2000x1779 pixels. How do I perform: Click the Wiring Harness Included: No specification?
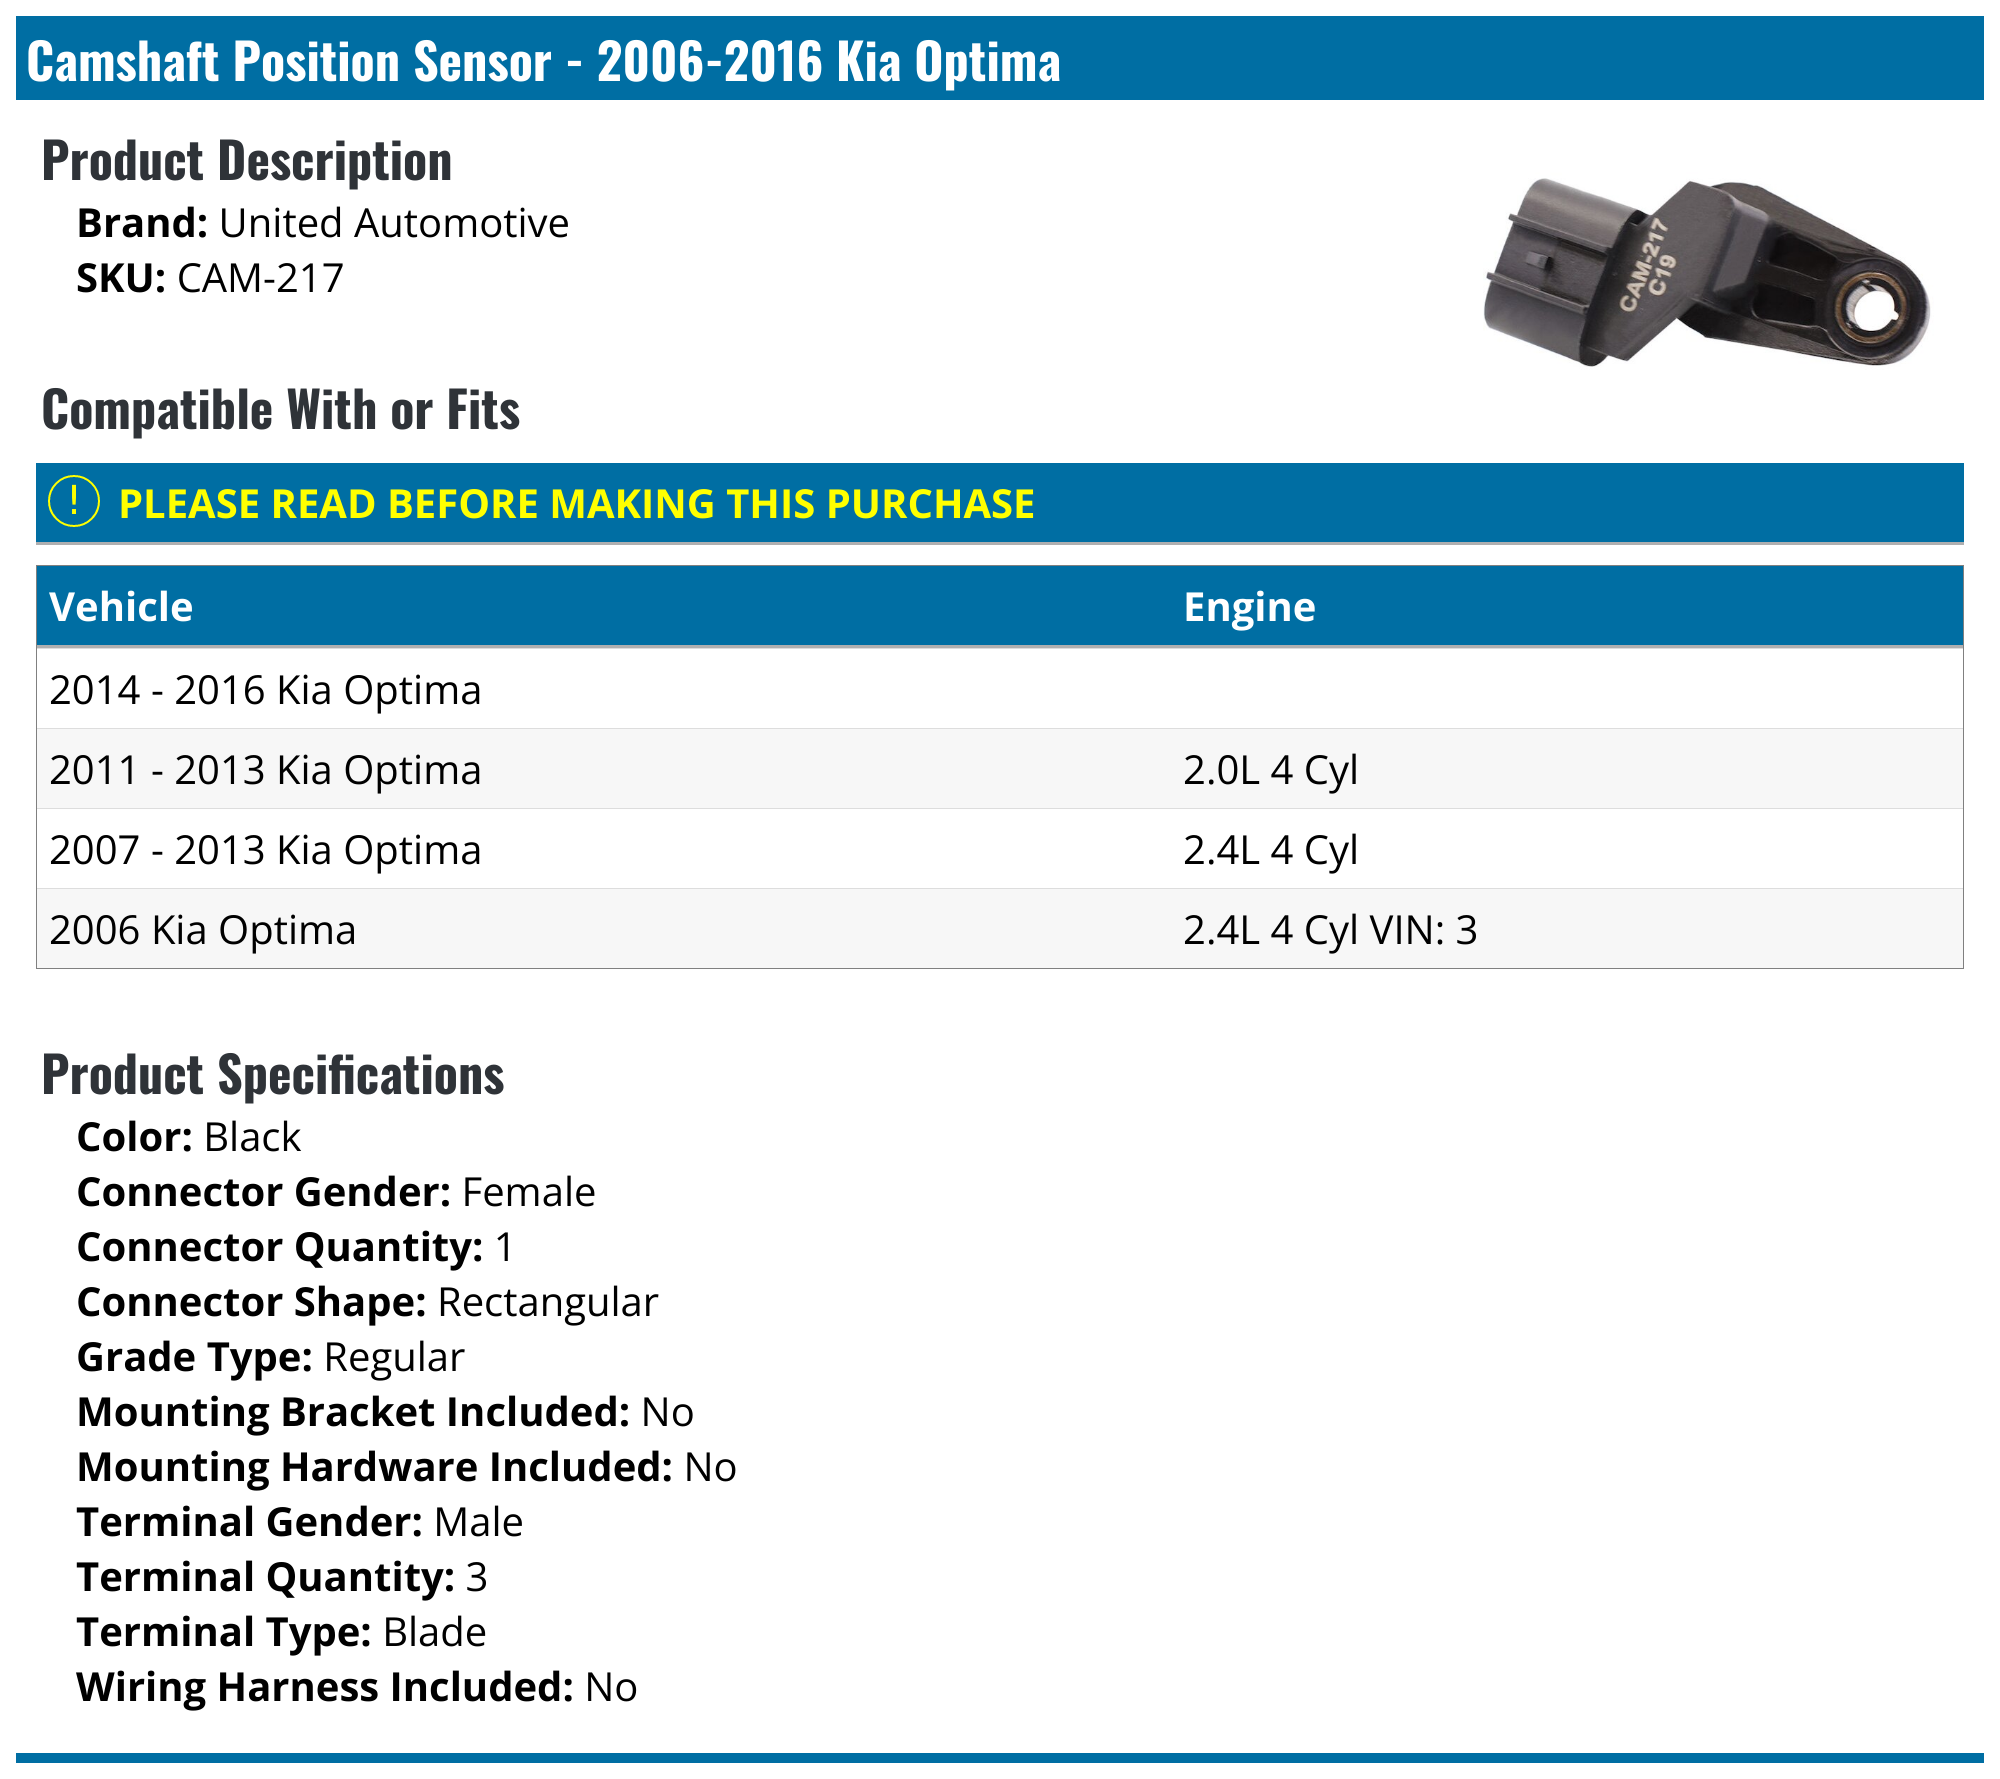[357, 1687]
